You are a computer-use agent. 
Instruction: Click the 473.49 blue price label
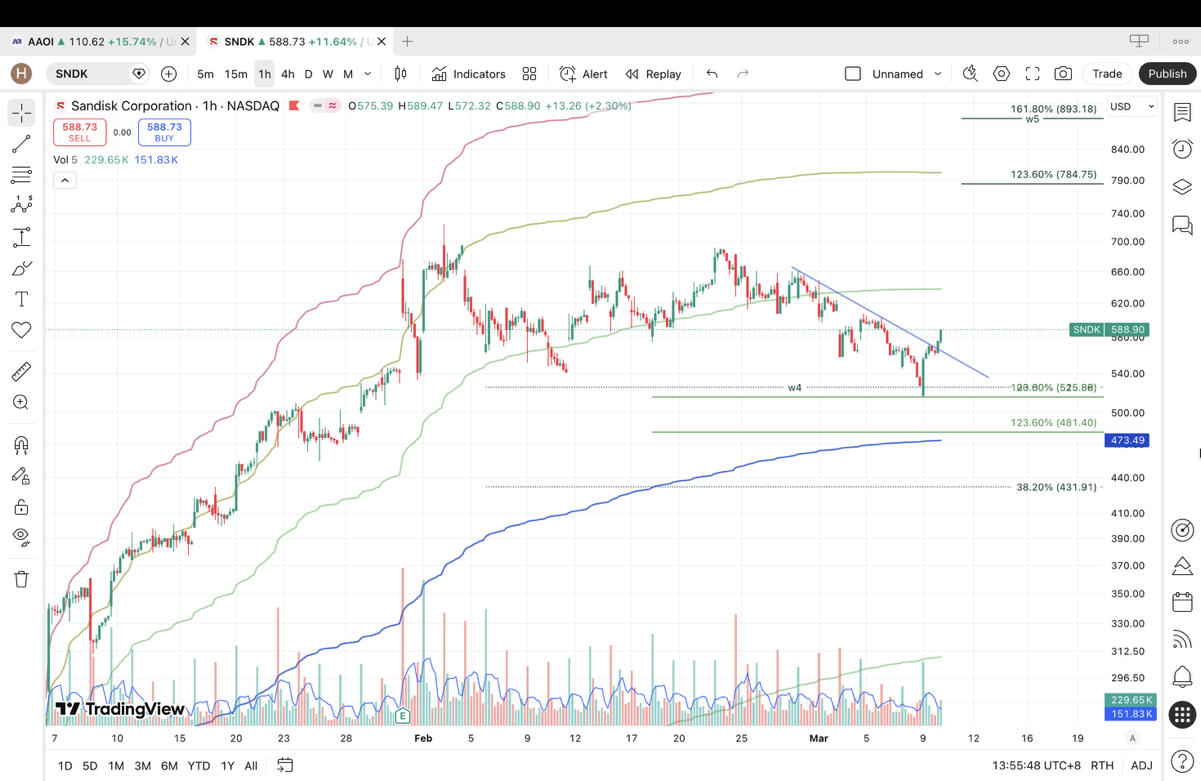1126,440
